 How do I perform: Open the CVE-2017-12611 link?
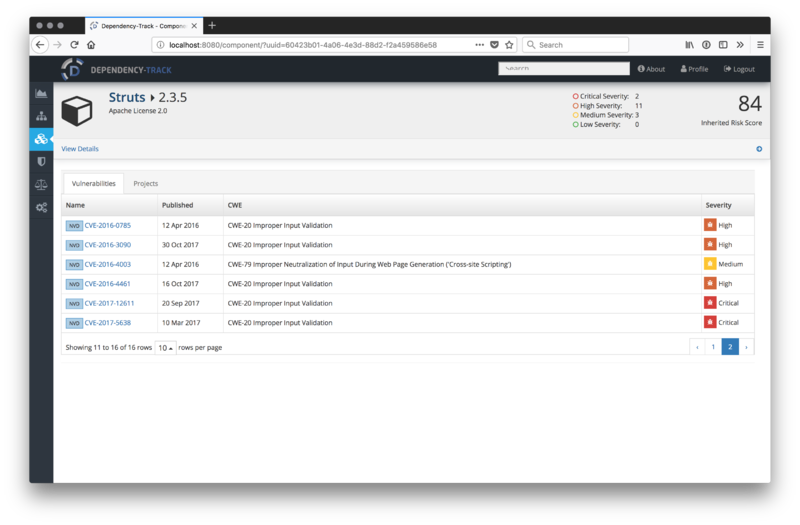pos(109,303)
